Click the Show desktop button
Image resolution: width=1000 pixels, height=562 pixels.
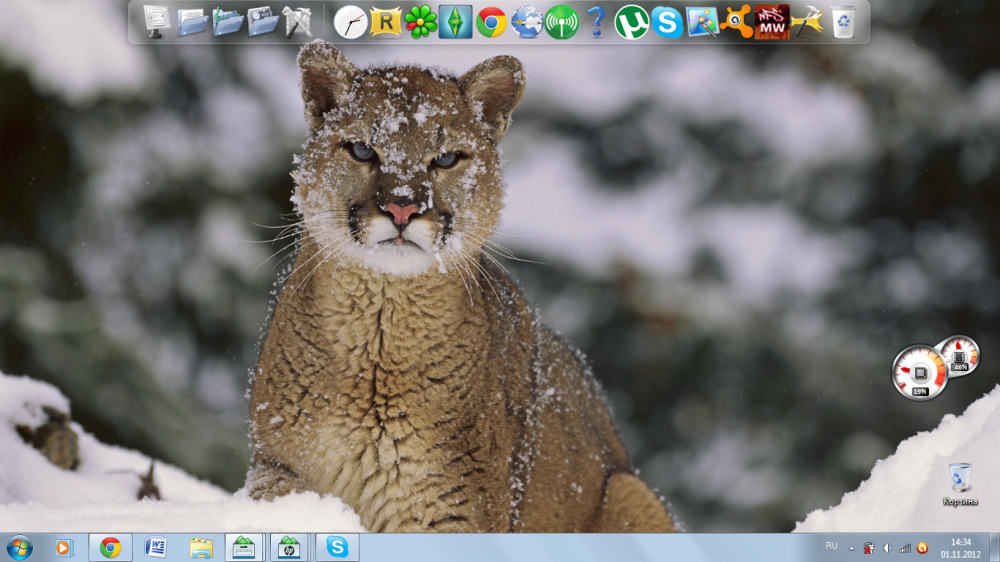tap(994, 547)
